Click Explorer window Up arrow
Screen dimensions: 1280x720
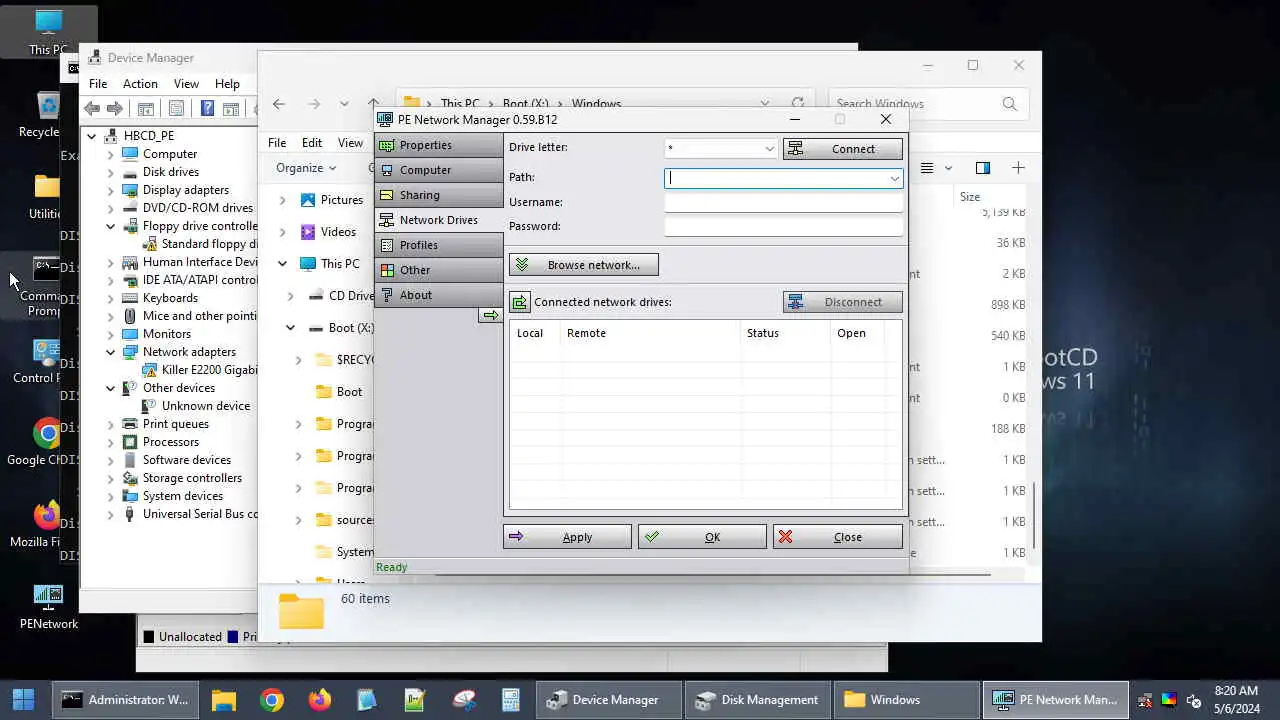[x=373, y=104]
